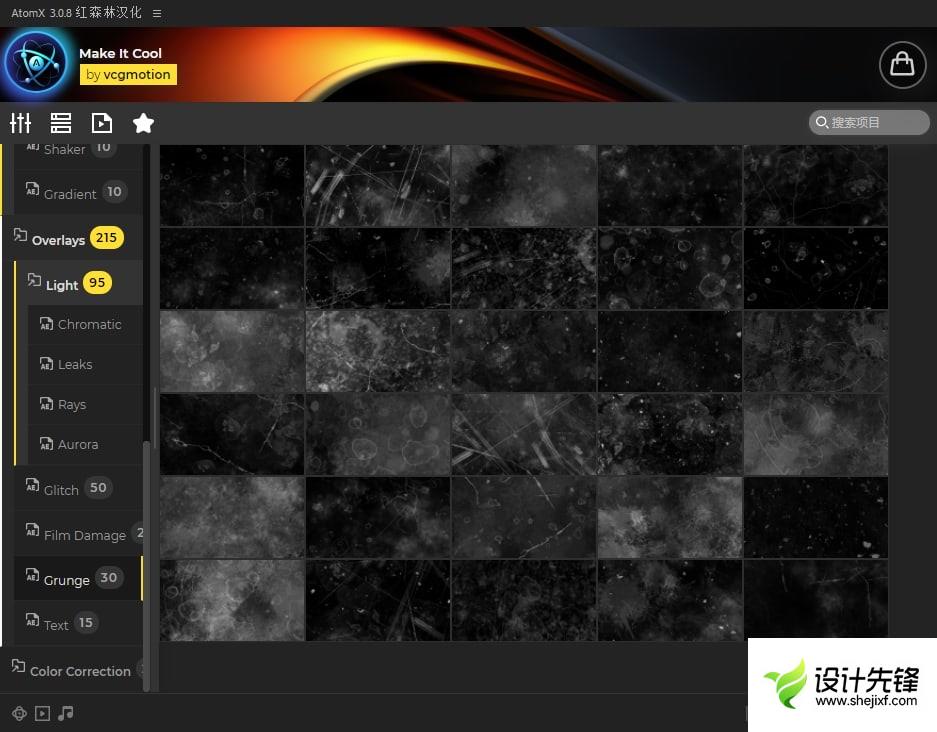Click the sidebar vertical scrollbar

[x=147, y=560]
